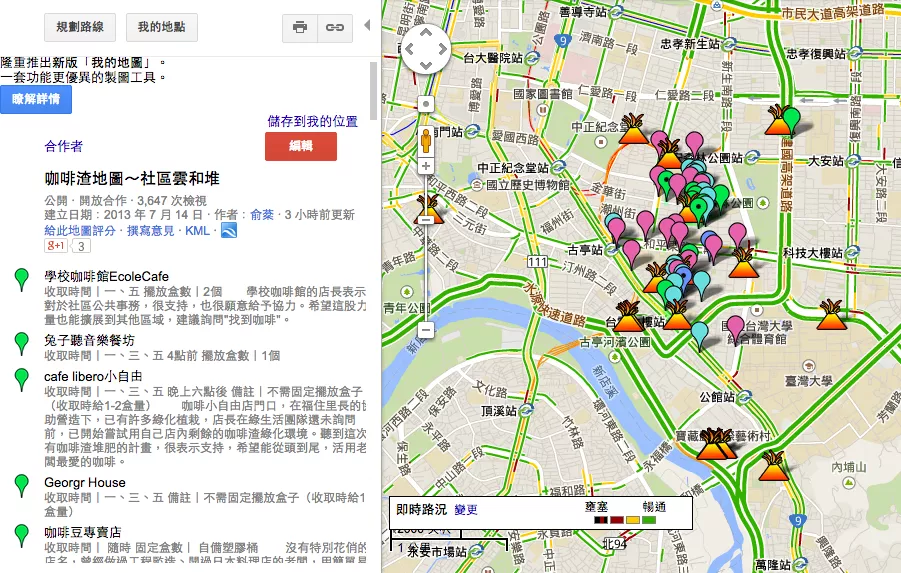Click compost marker left of zoom slider
This screenshot has width=901, height=573.
428,209
